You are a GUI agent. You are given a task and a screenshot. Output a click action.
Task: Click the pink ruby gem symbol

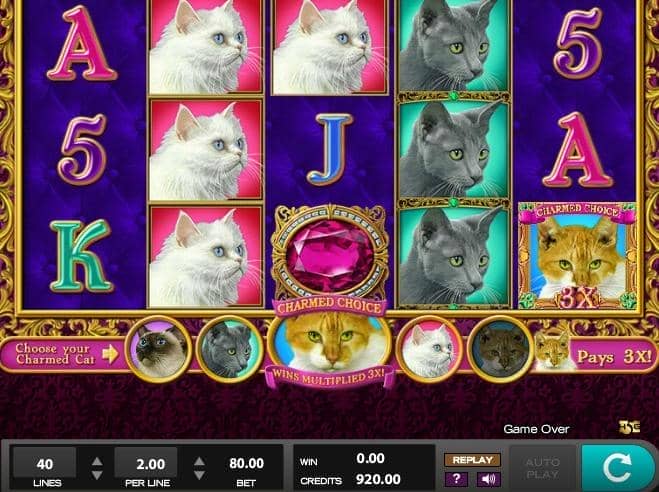(330, 255)
